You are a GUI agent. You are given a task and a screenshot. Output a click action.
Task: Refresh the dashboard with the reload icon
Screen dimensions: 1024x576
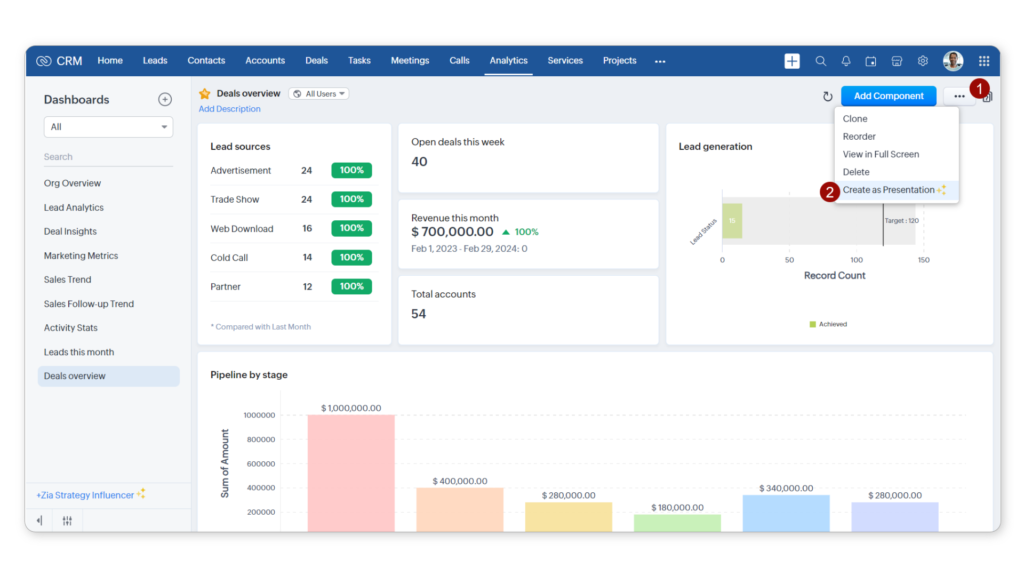(x=826, y=96)
